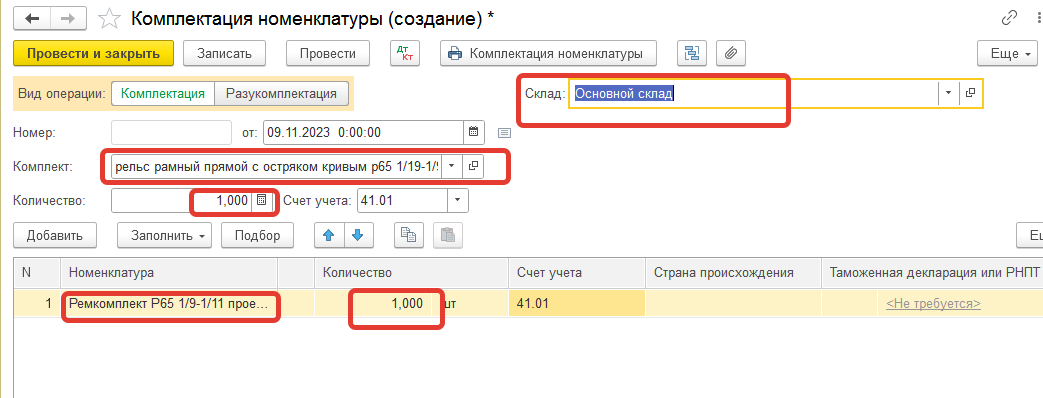
Task: Click the unit cell шт in row 1
Action: [x=470, y=303]
